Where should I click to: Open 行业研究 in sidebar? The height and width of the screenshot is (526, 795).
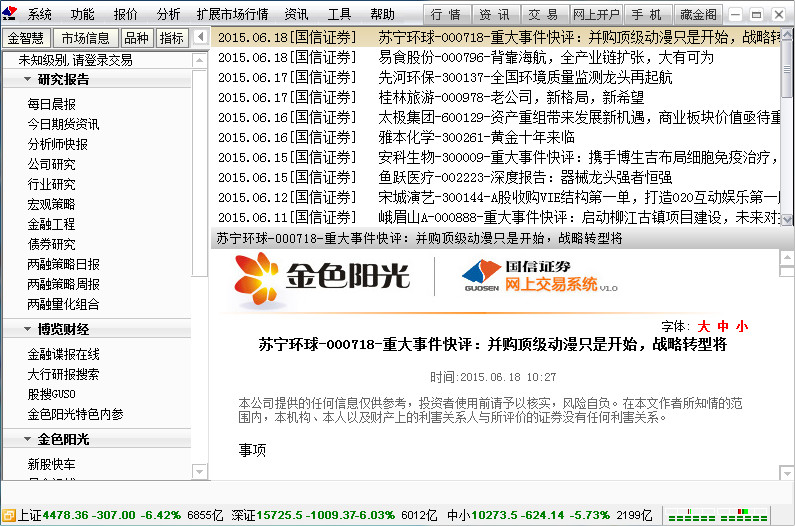pos(52,185)
